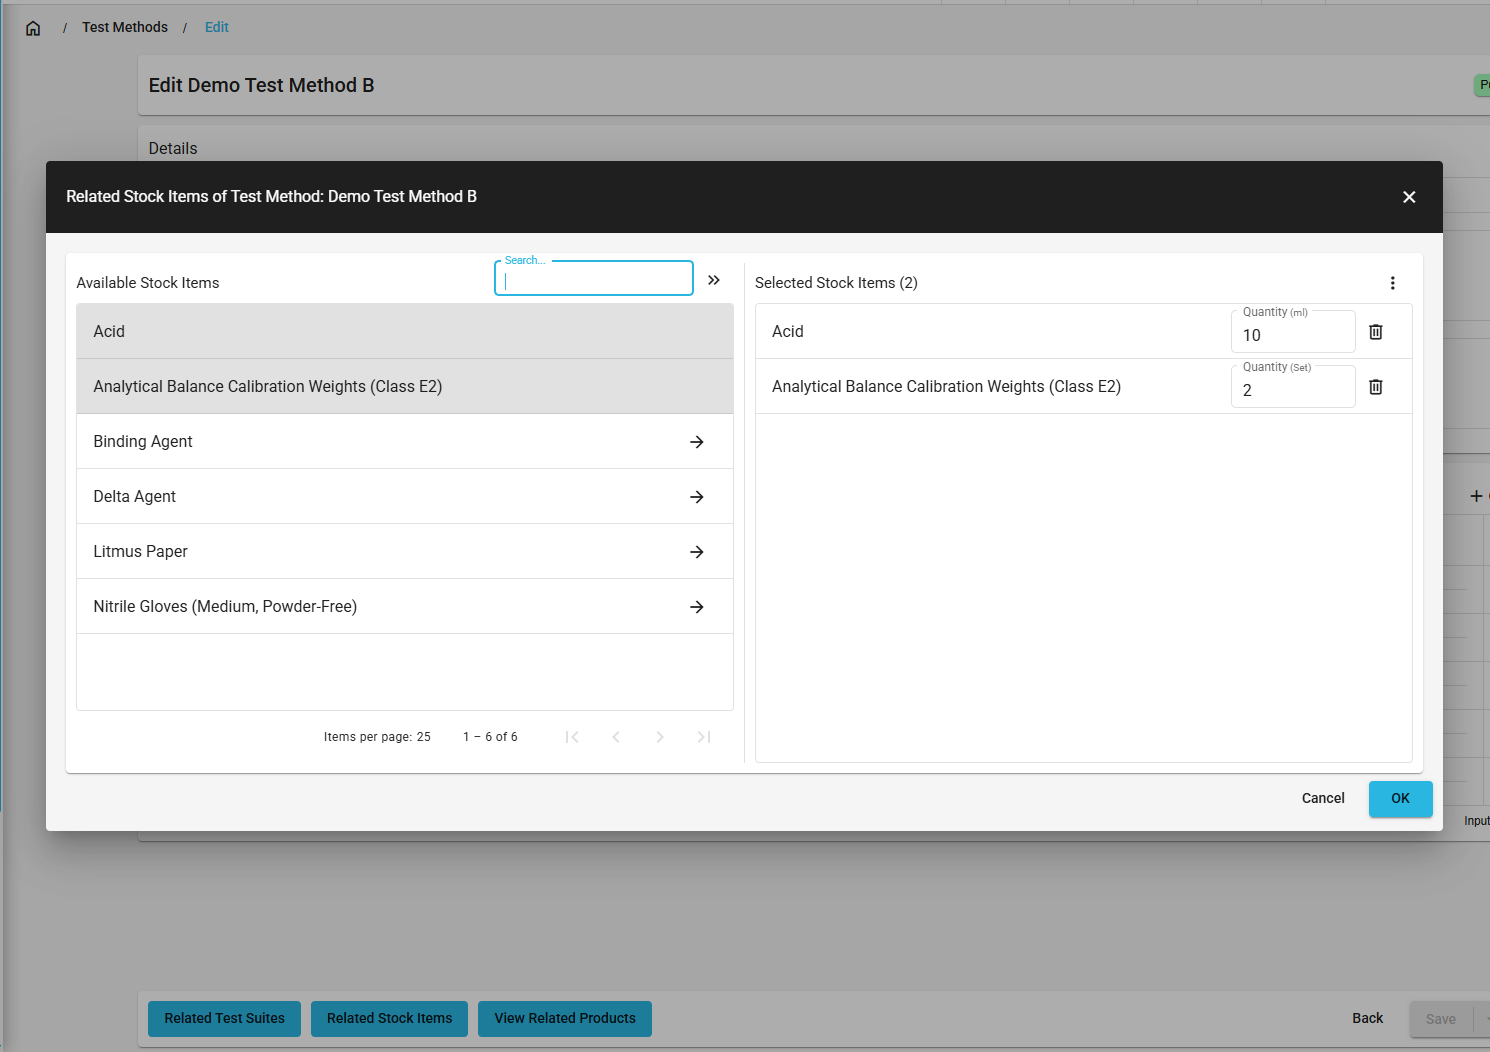Click selected Analytical Balance Calibration Weights entry

[x=946, y=386]
